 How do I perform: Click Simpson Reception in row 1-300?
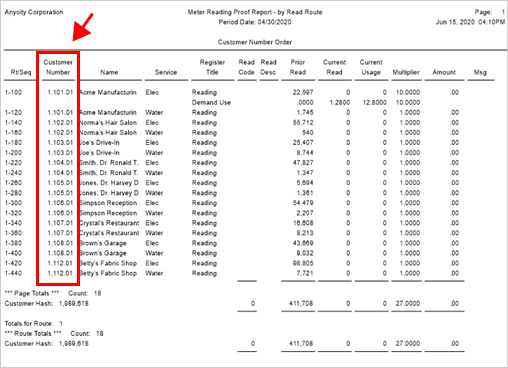(108, 203)
